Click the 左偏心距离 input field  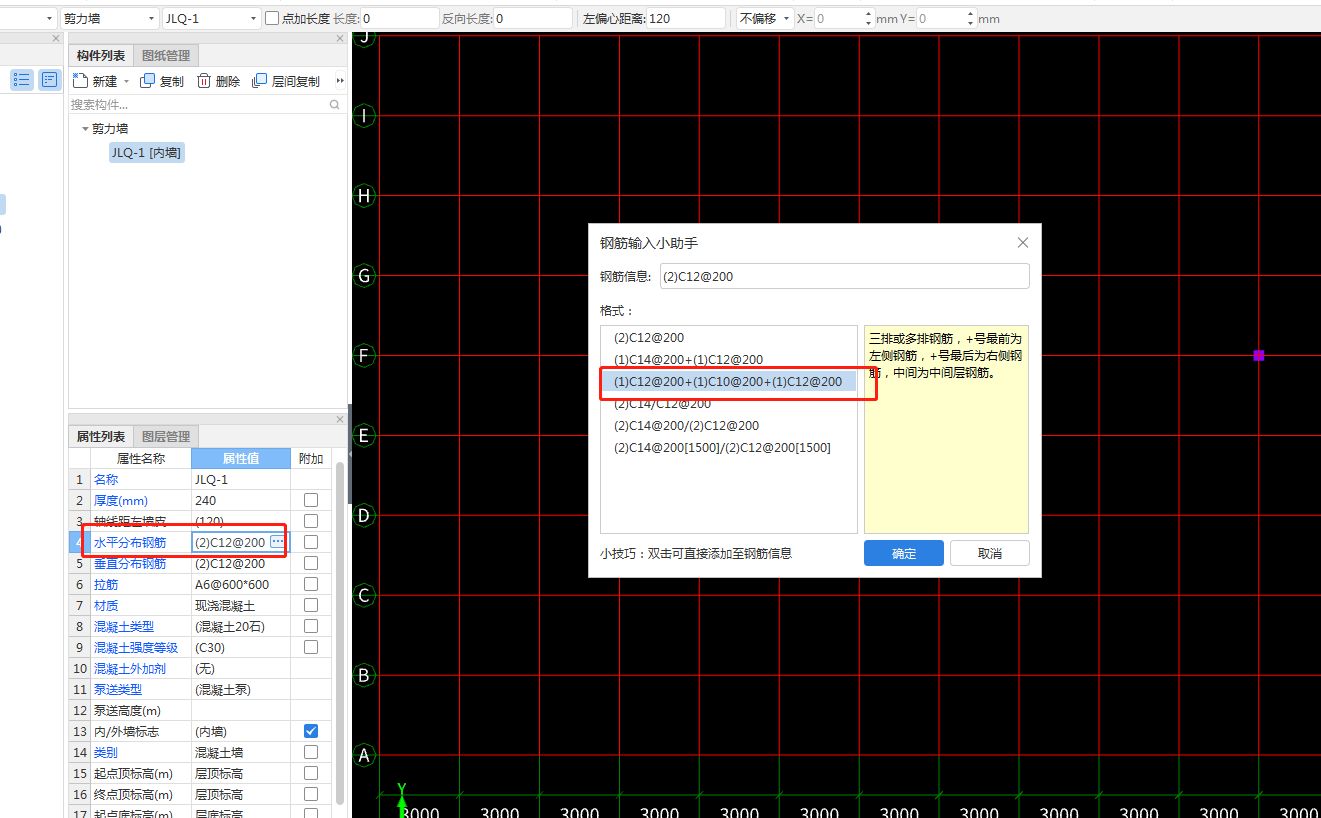coord(686,18)
